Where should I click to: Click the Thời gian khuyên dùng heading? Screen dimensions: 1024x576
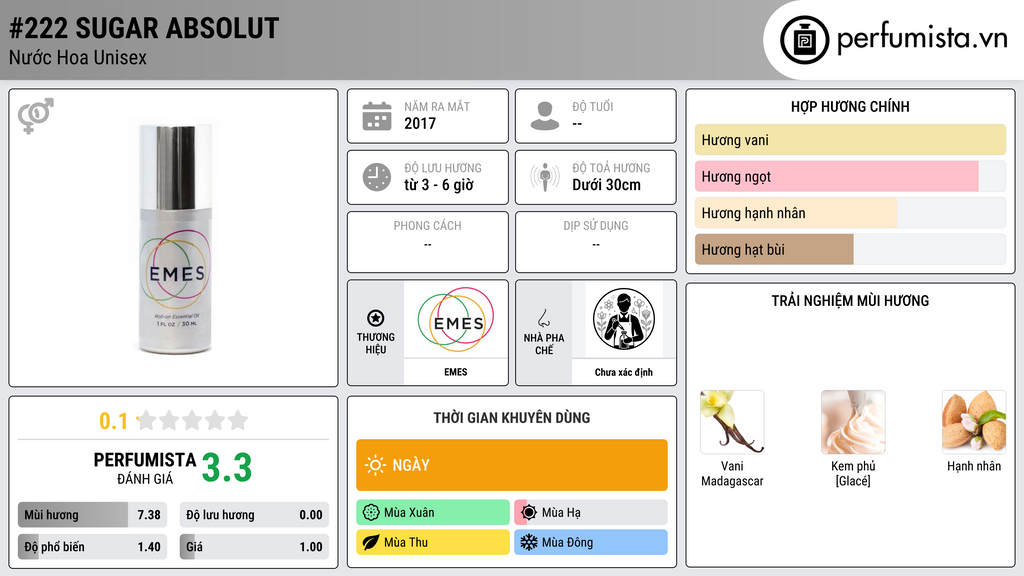pyautogui.click(x=512, y=418)
